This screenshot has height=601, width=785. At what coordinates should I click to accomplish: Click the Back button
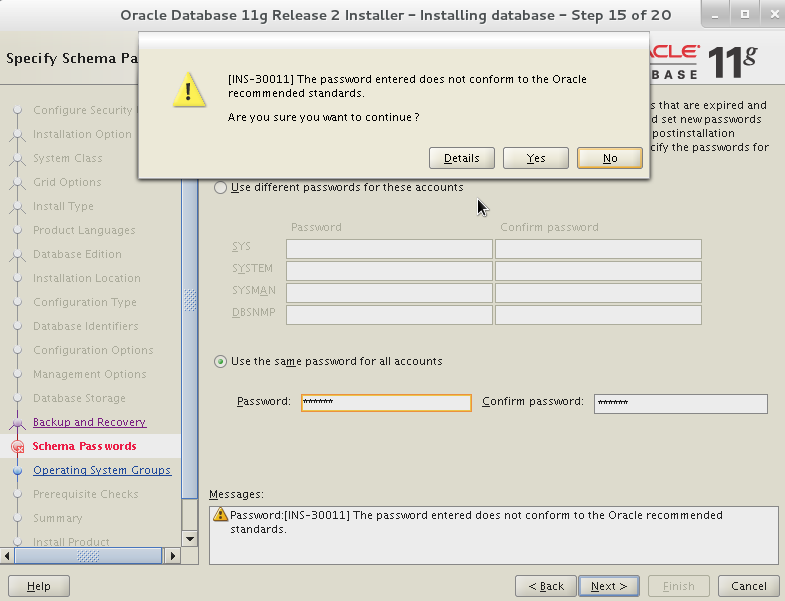tap(546, 586)
